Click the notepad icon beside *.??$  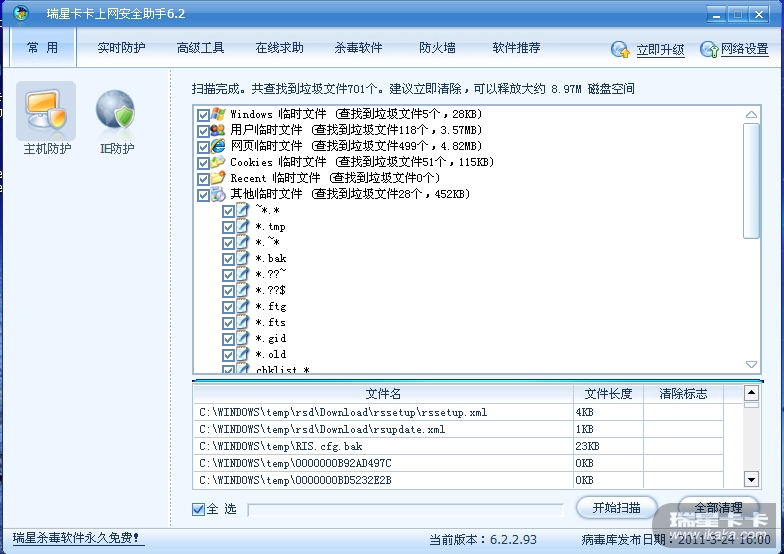(242, 290)
